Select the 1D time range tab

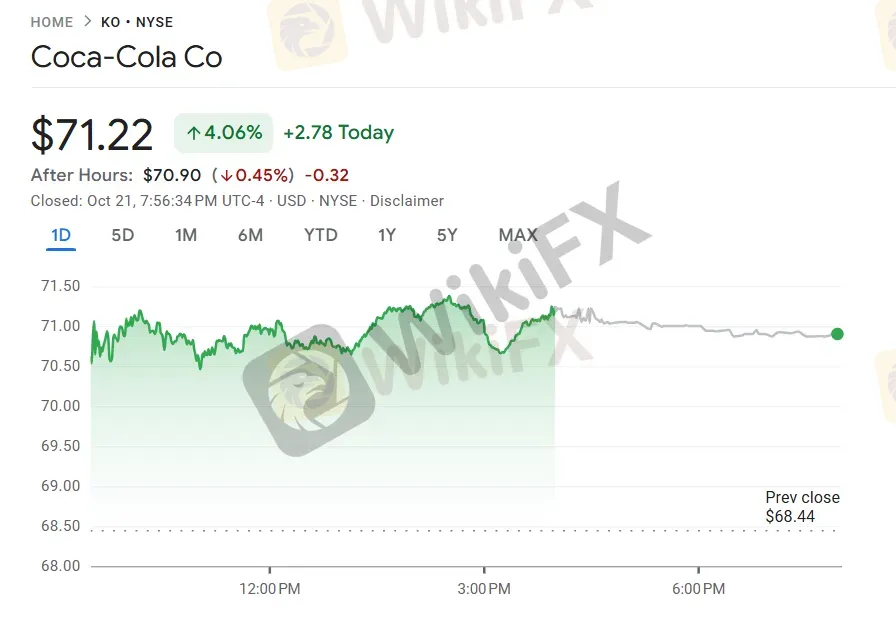61,236
